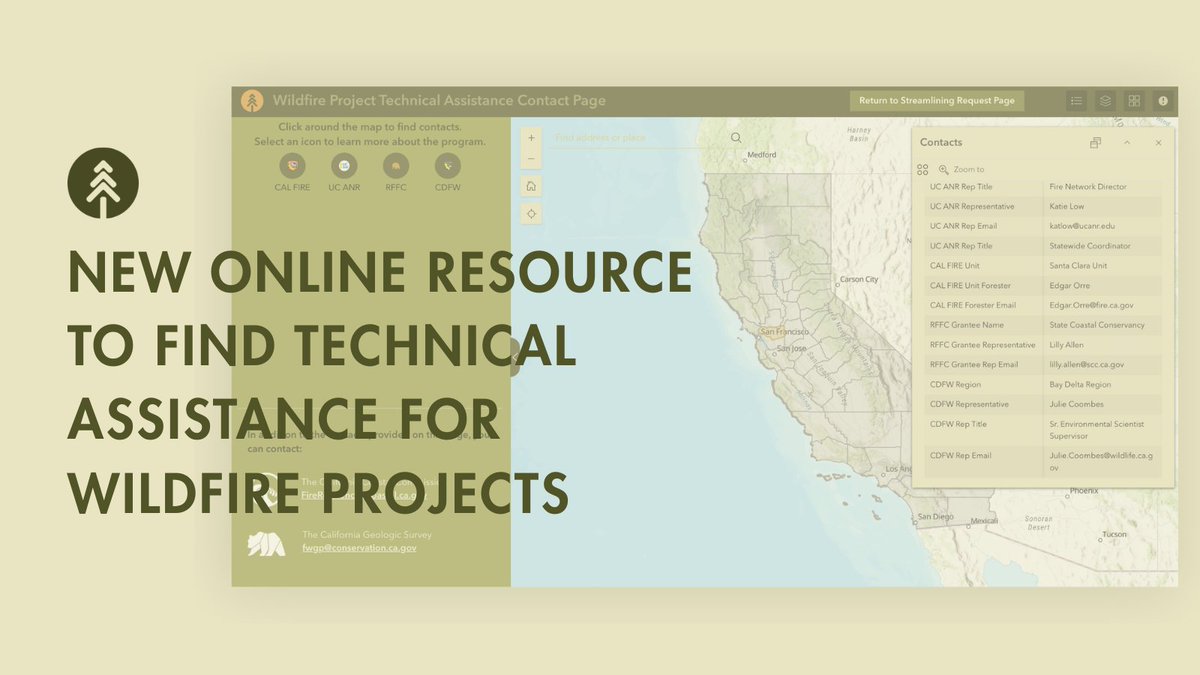Select CAL FIRE Unit Forester label
Image resolution: width=1200 pixels, height=675 pixels.
[x=970, y=285]
